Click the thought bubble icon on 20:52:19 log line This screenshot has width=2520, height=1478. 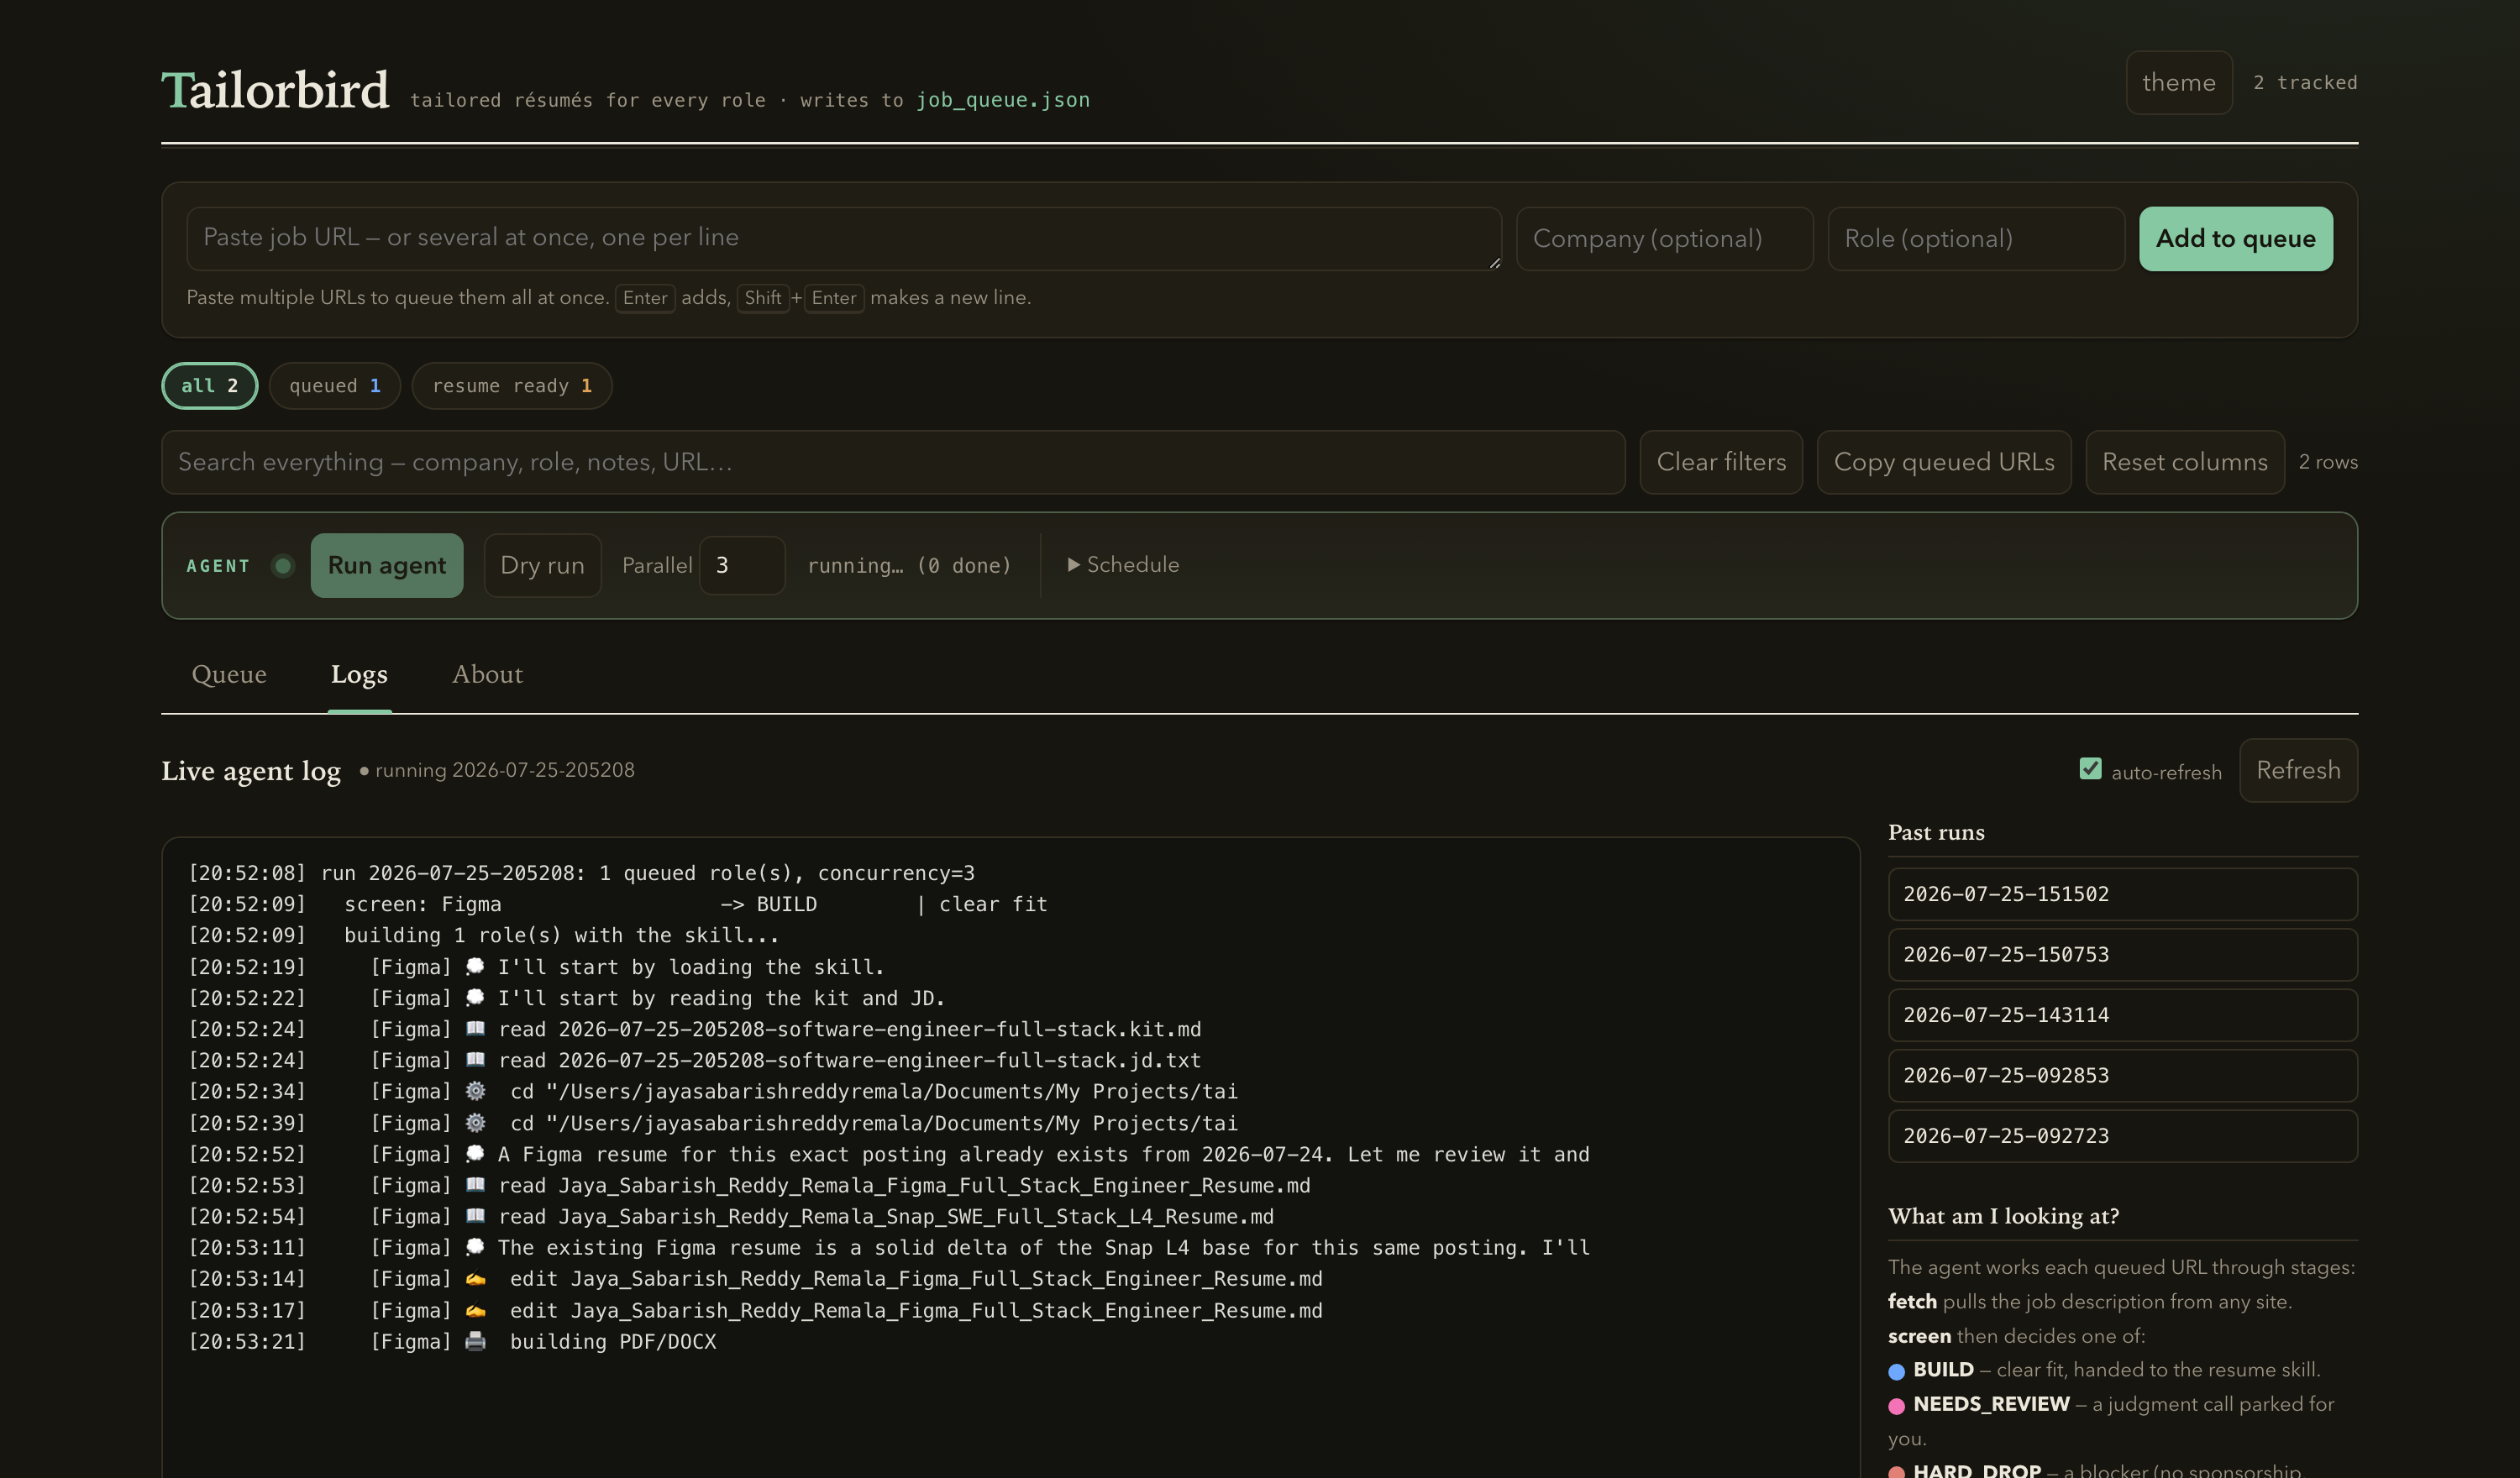click(x=475, y=966)
